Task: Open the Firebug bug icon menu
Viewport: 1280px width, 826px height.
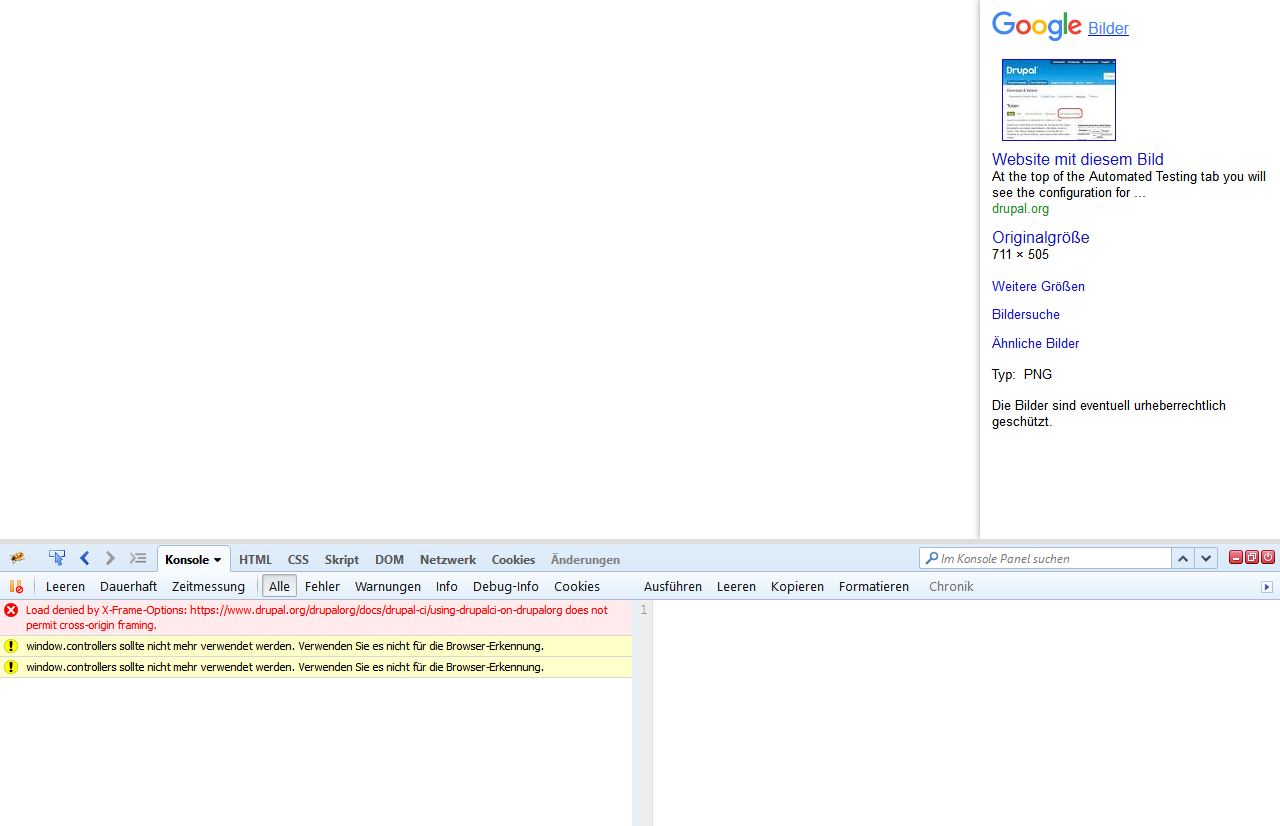Action: 17,558
